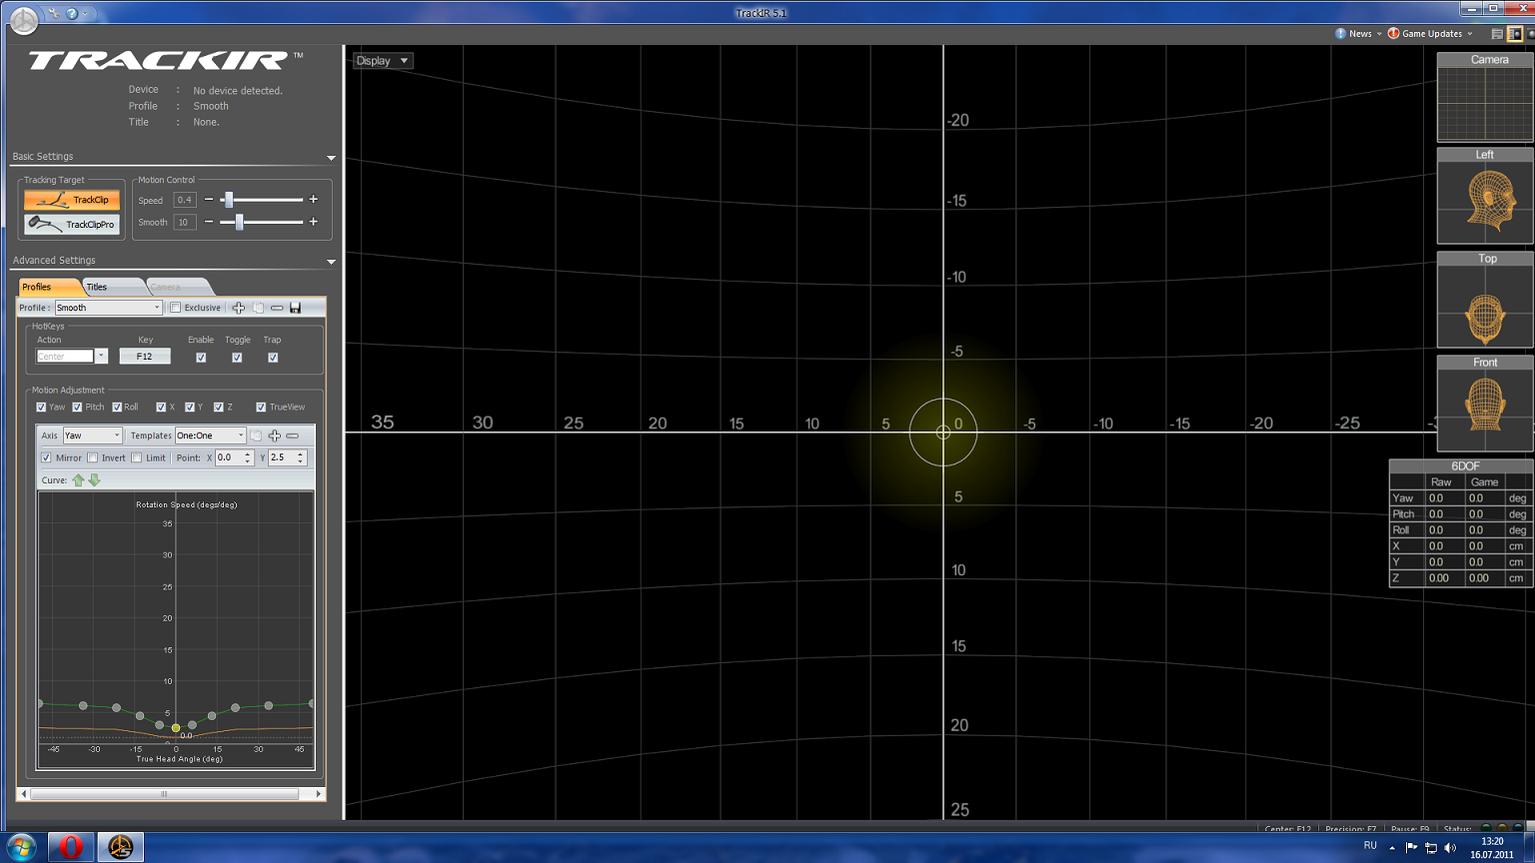Open the TrackIR application orb menu
This screenshot has width=1535, height=863.
point(23,19)
